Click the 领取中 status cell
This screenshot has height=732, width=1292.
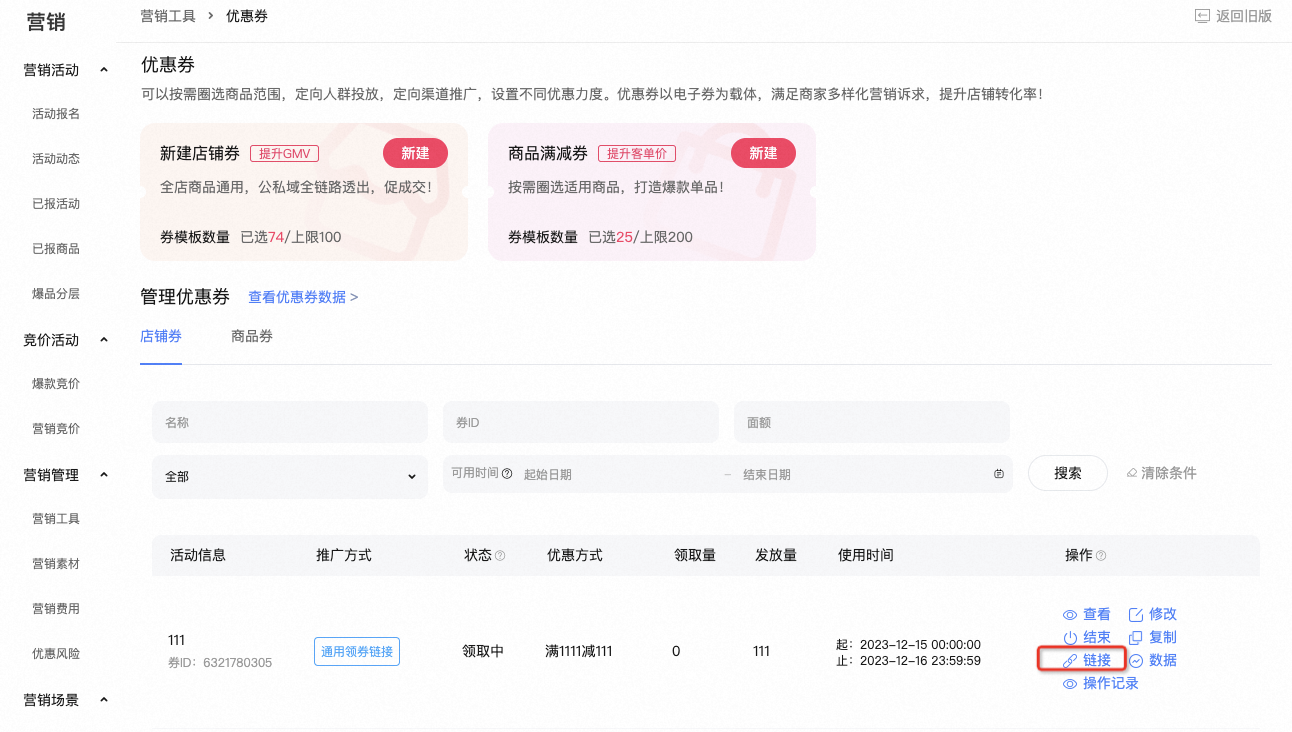click(483, 652)
